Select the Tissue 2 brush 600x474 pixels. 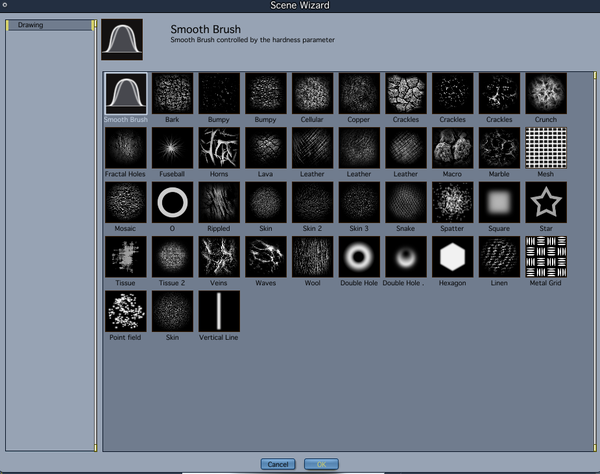[x=172, y=257]
